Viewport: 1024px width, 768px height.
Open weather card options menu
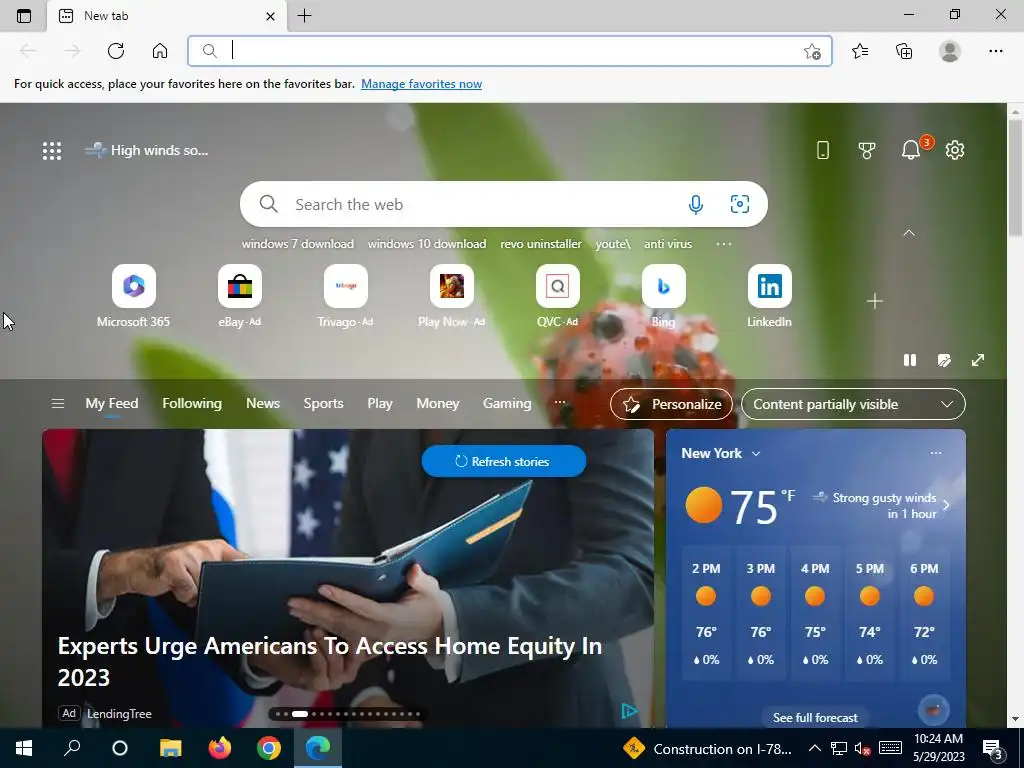(936, 453)
